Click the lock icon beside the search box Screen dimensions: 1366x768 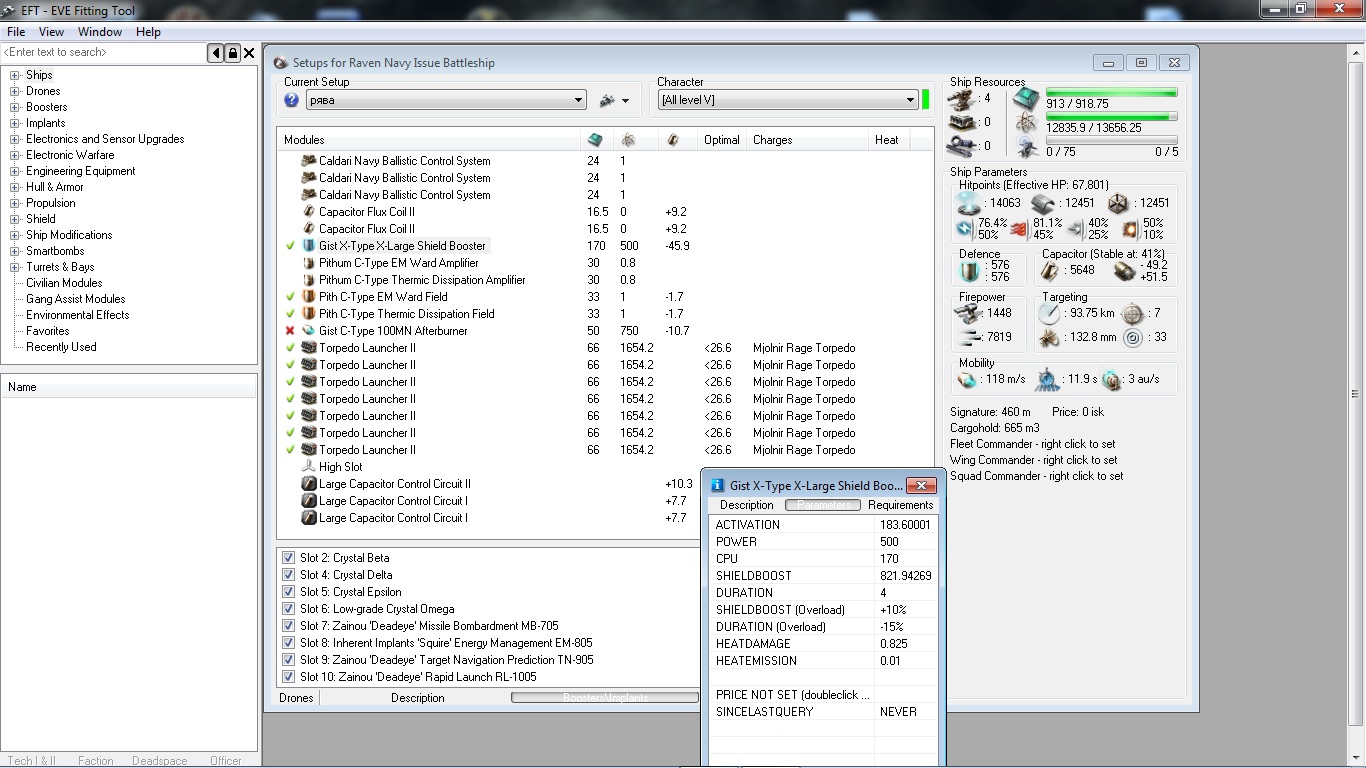pyautogui.click(x=232, y=53)
